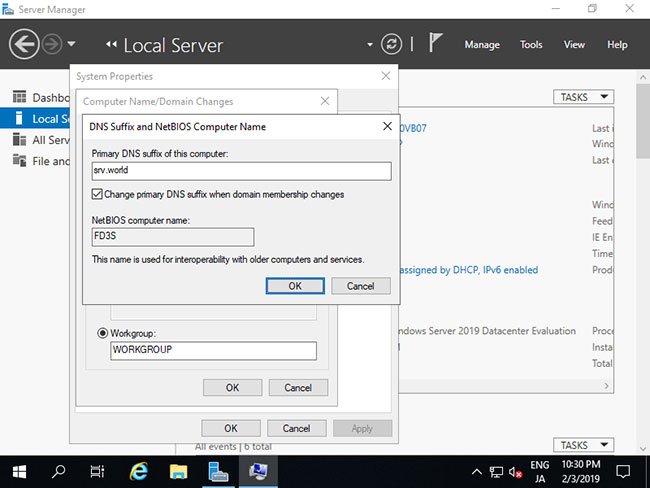Open navigation history dropdown arrow
This screenshot has width=650, height=488.
(x=71, y=43)
